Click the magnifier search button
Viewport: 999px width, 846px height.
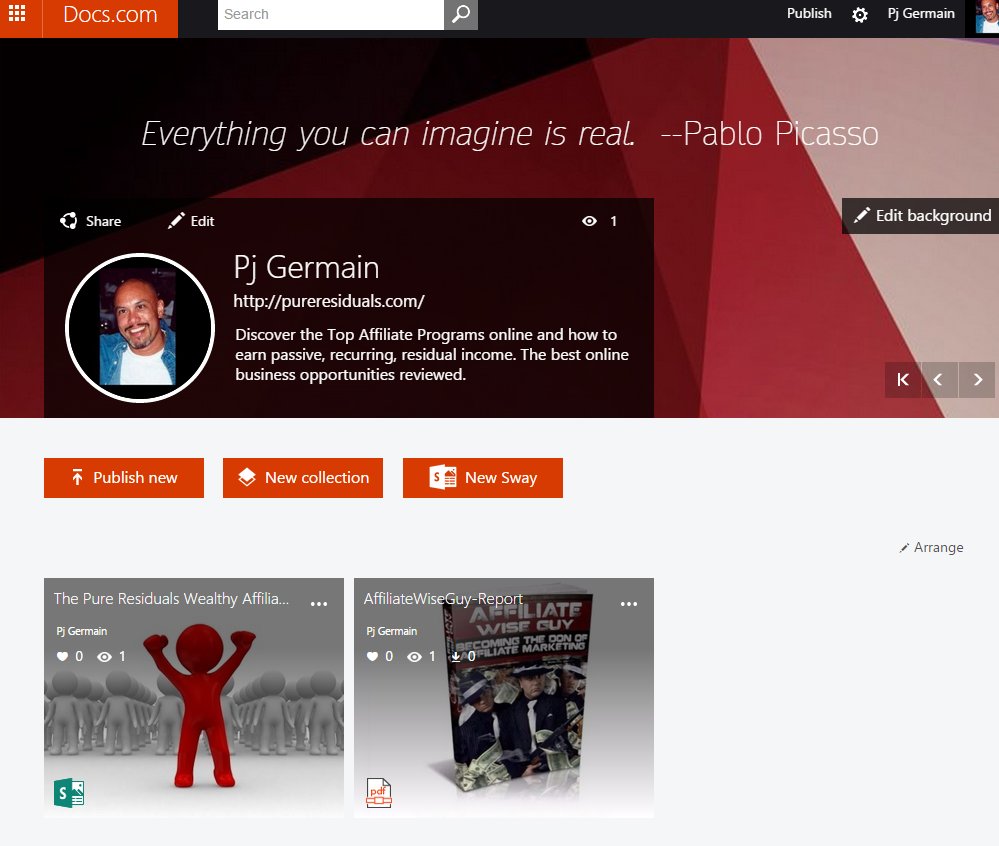coord(461,15)
